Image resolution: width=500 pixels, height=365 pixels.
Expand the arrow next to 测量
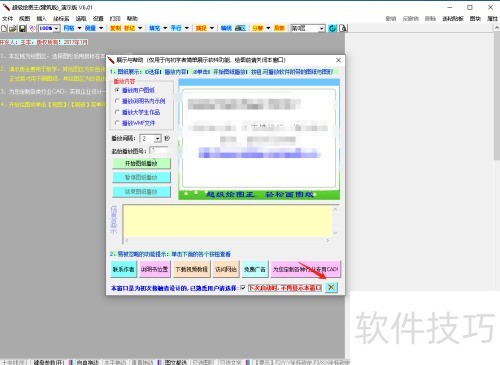(x=101, y=28)
